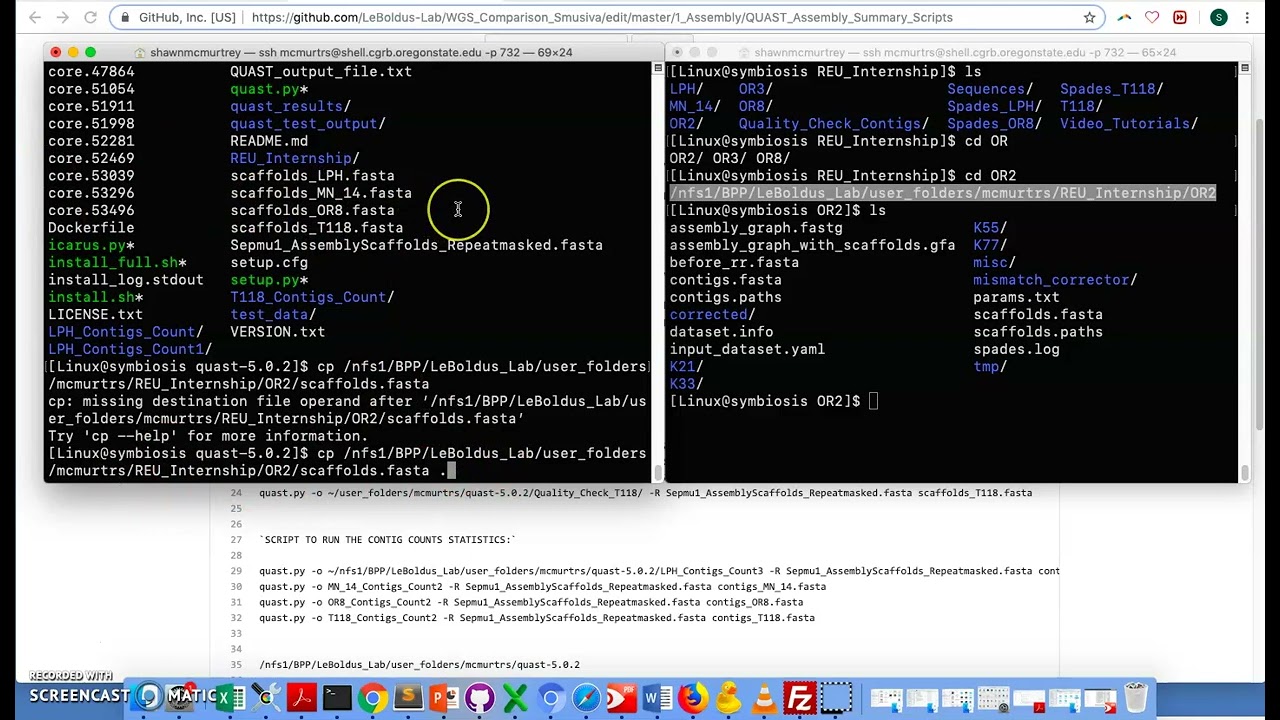Click README.md in left terminal listing
1280x720 pixels.
269,141
